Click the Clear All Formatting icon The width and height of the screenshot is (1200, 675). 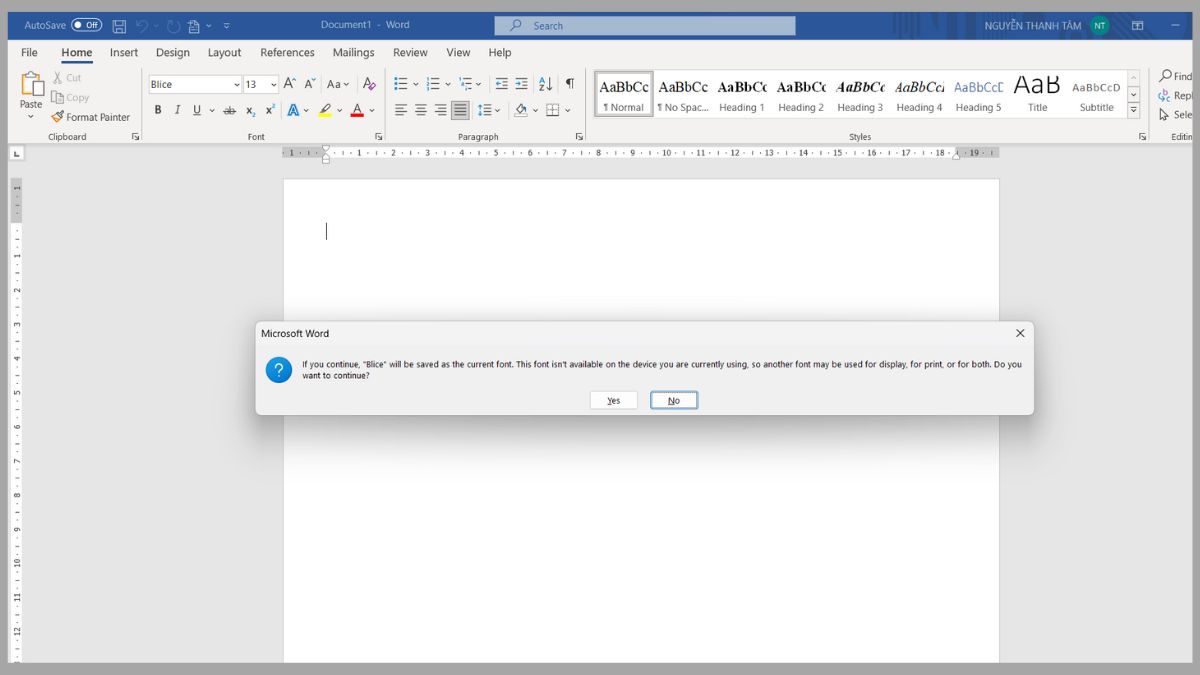[369, 84]
